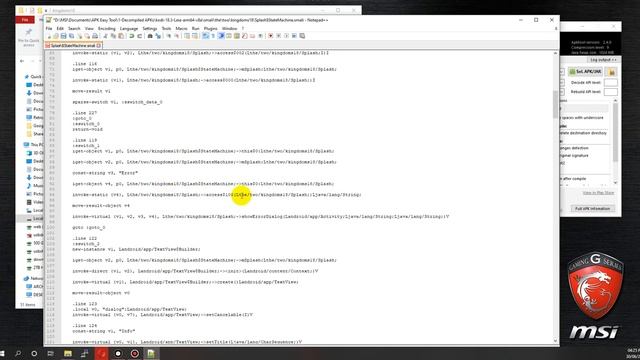This screenshot has width=640, height=360.
Task: Click the const-string v3, "Error" line
Action: click(x=105, y=173)
